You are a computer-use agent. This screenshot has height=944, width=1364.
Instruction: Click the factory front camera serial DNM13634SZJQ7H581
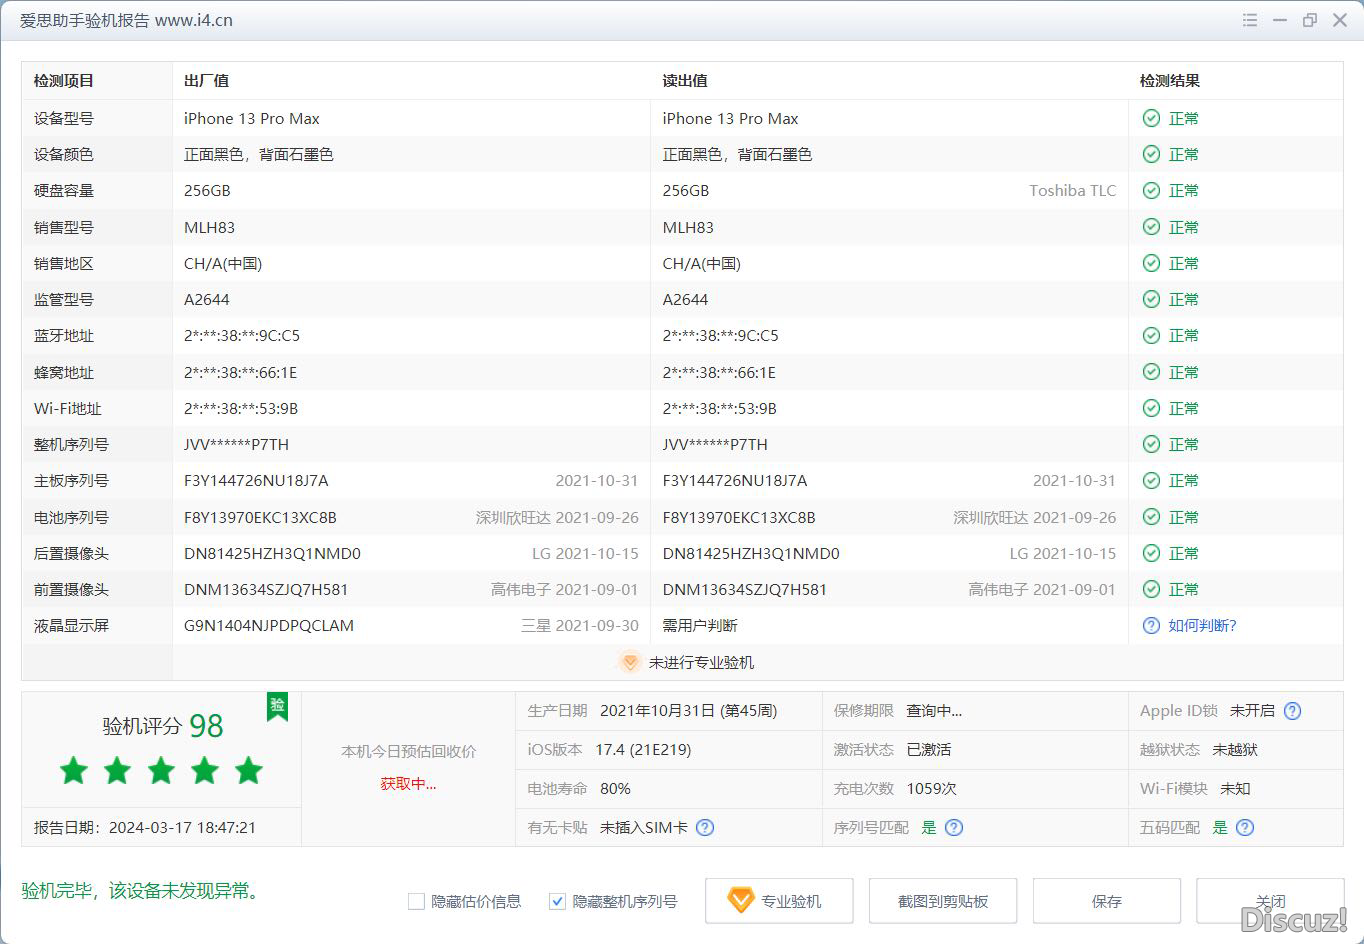[266, 589]
